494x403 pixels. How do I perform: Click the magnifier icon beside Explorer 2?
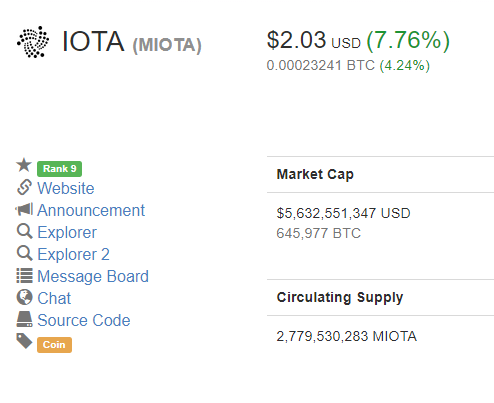[x=24, y=253]
